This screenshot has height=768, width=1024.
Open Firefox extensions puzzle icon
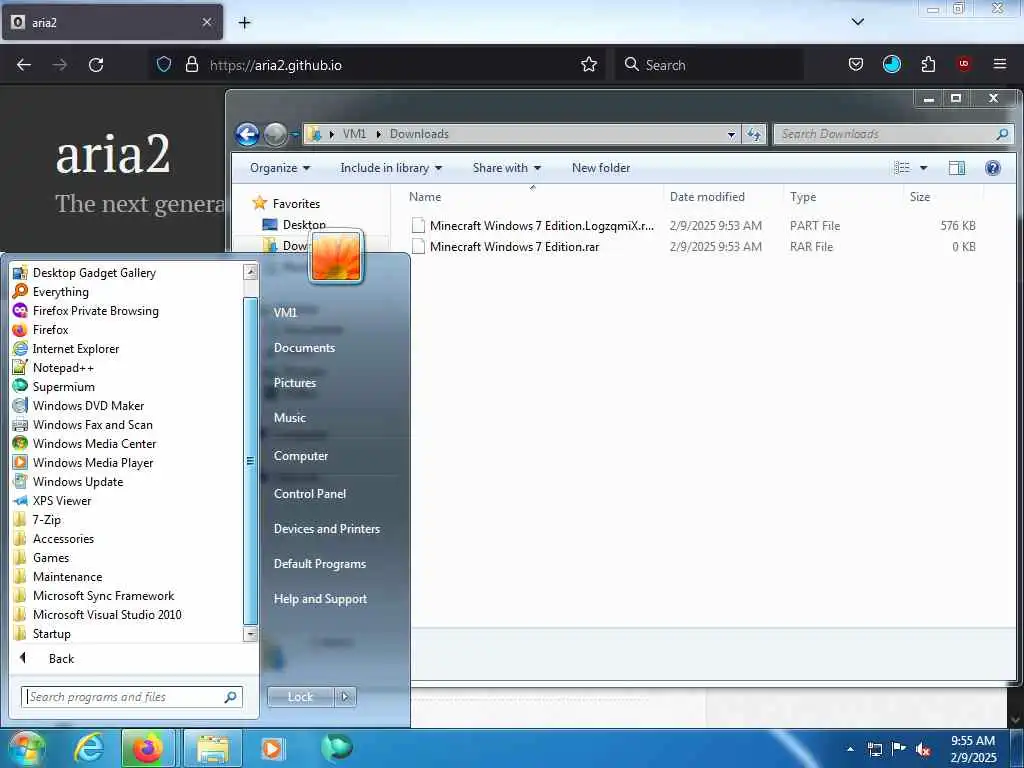(928, 64)
